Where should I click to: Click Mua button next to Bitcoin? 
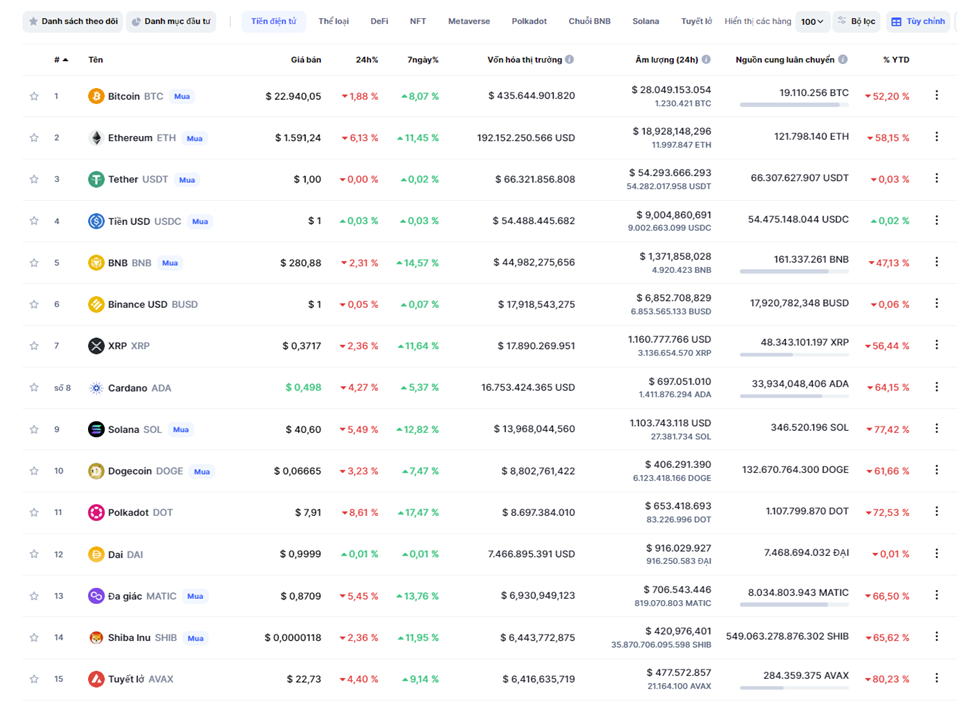coord(182,96)
